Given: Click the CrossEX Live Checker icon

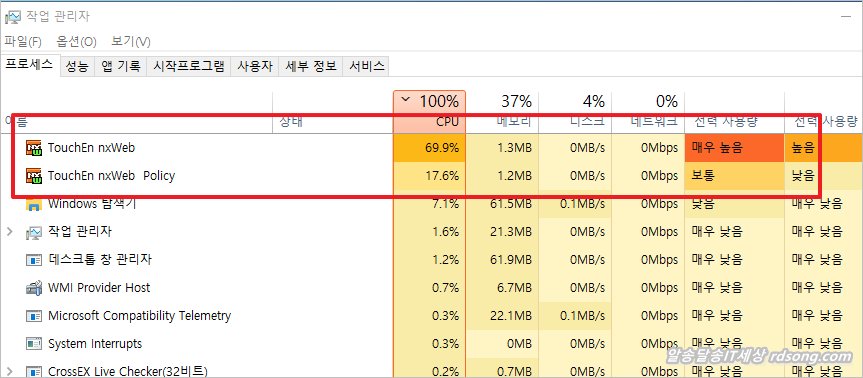Looking at the screenshot, I should coord(34,371).
